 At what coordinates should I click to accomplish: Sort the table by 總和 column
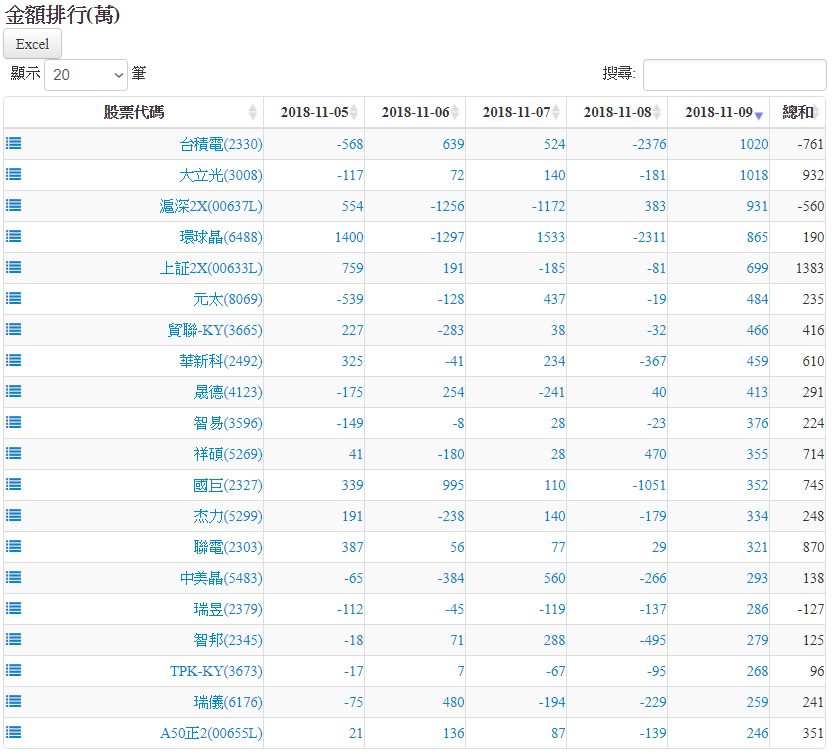(x=798, y=112)
